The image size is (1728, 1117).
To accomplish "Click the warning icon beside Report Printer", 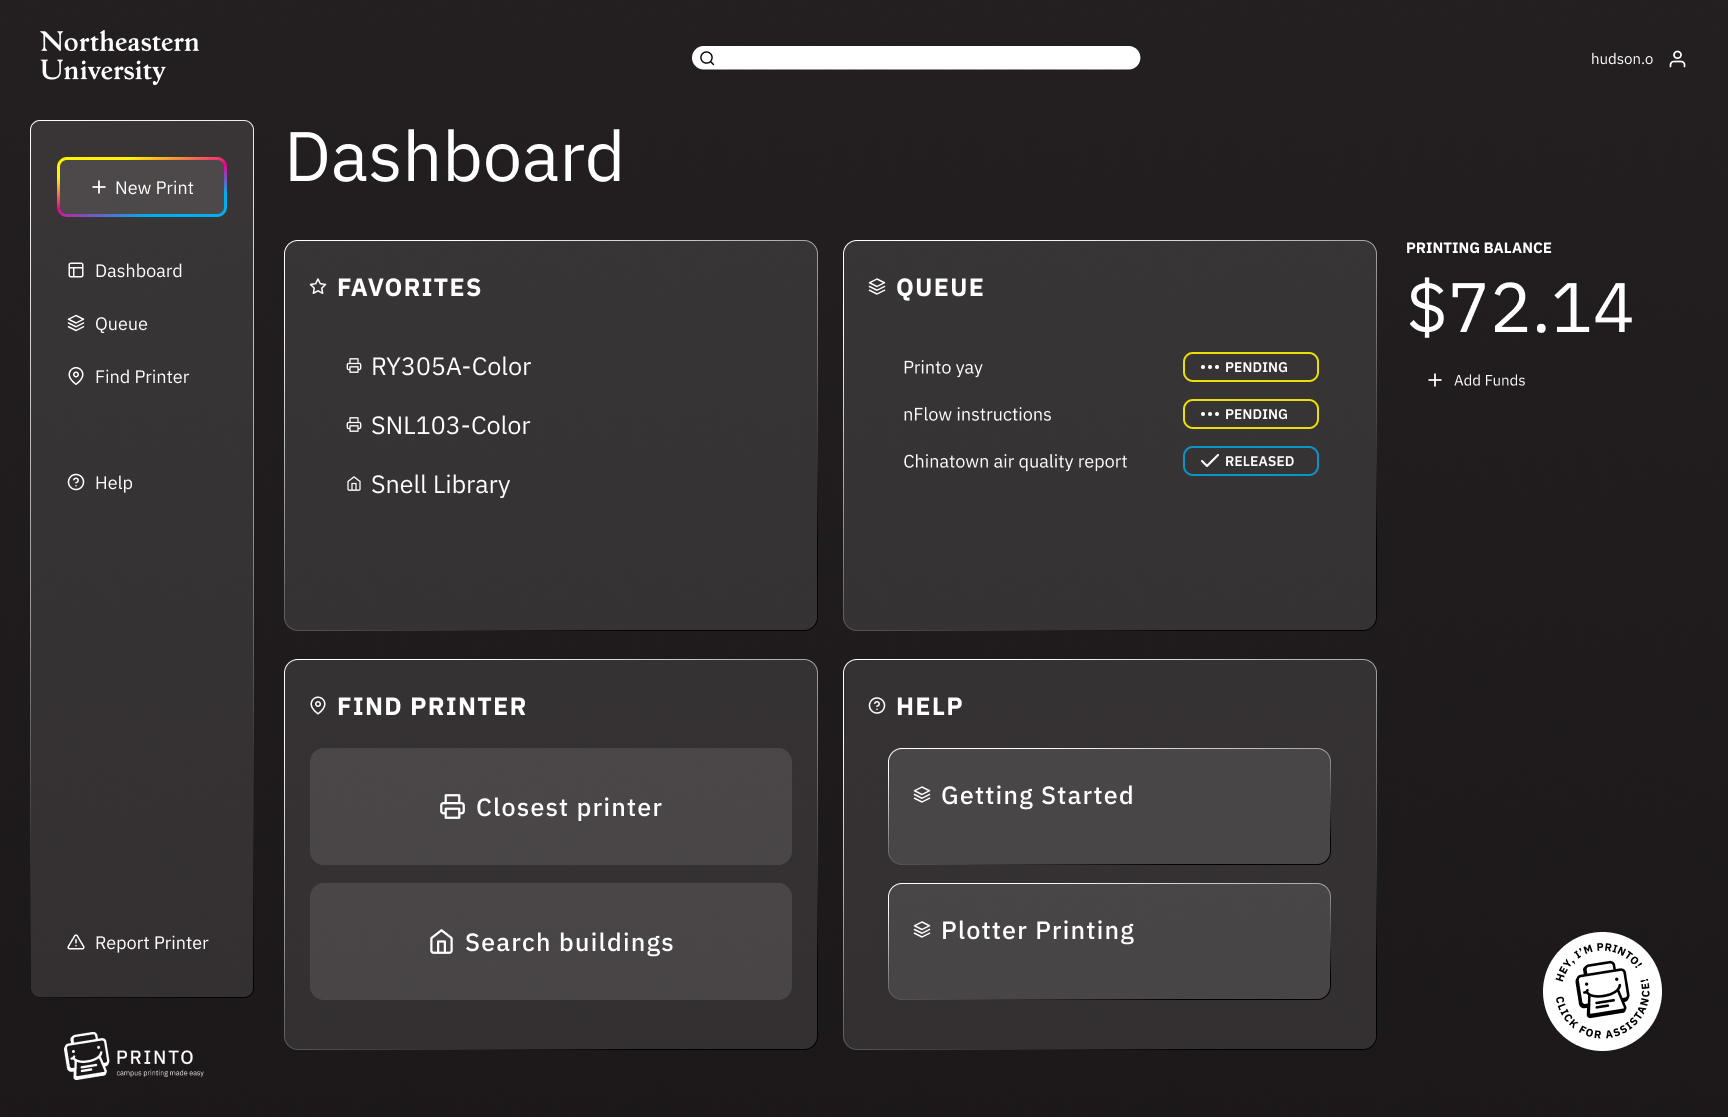I will click(x=74, y=942).
